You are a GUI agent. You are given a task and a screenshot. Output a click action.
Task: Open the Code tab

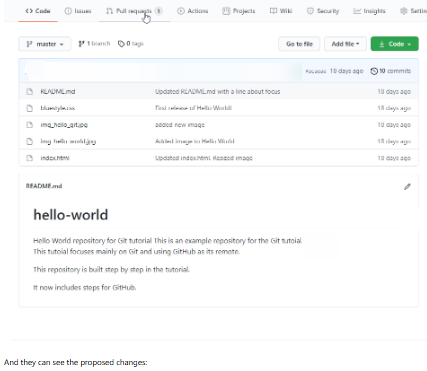click(x=38, y=11)
